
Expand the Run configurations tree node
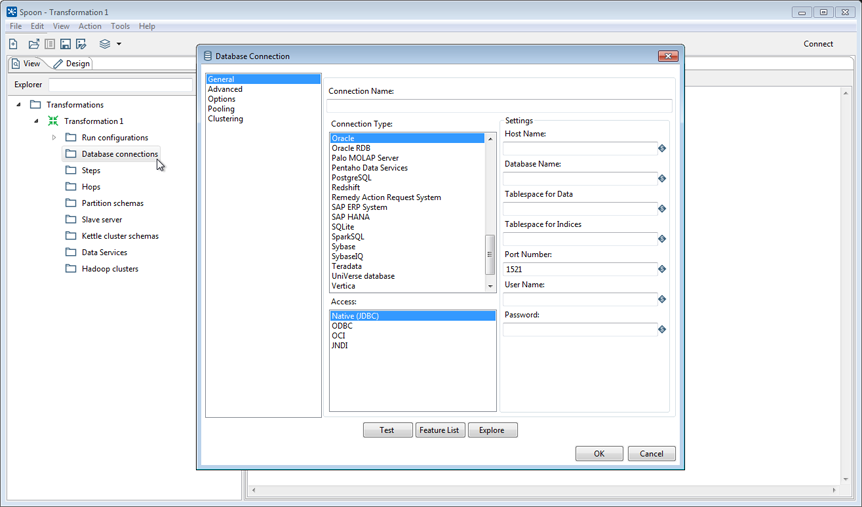coord(54,138)
